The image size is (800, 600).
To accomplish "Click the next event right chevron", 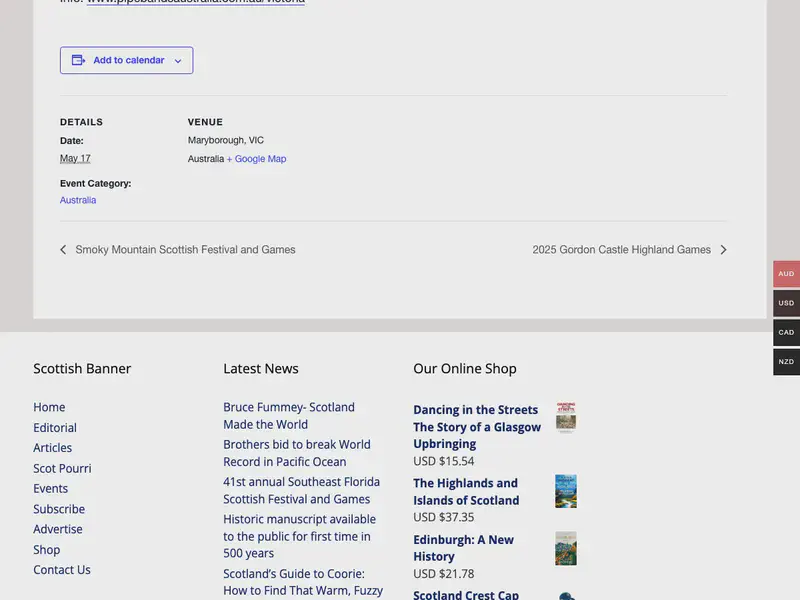I will click(x=723, y=249).
